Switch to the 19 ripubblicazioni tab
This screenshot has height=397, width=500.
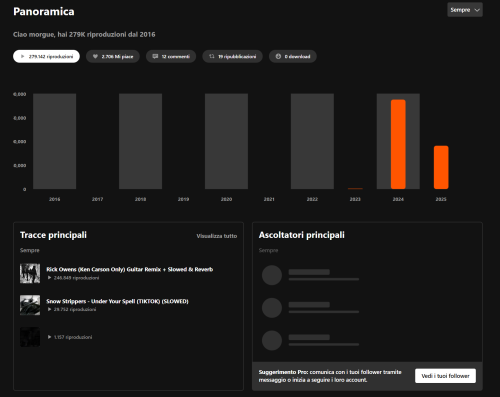click(x=232, y=56)
